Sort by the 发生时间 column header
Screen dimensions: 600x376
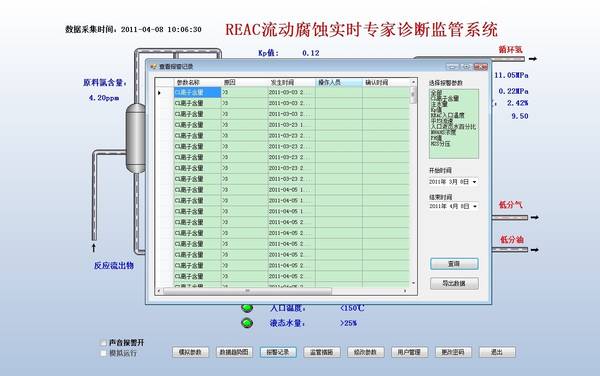point(292,82)
